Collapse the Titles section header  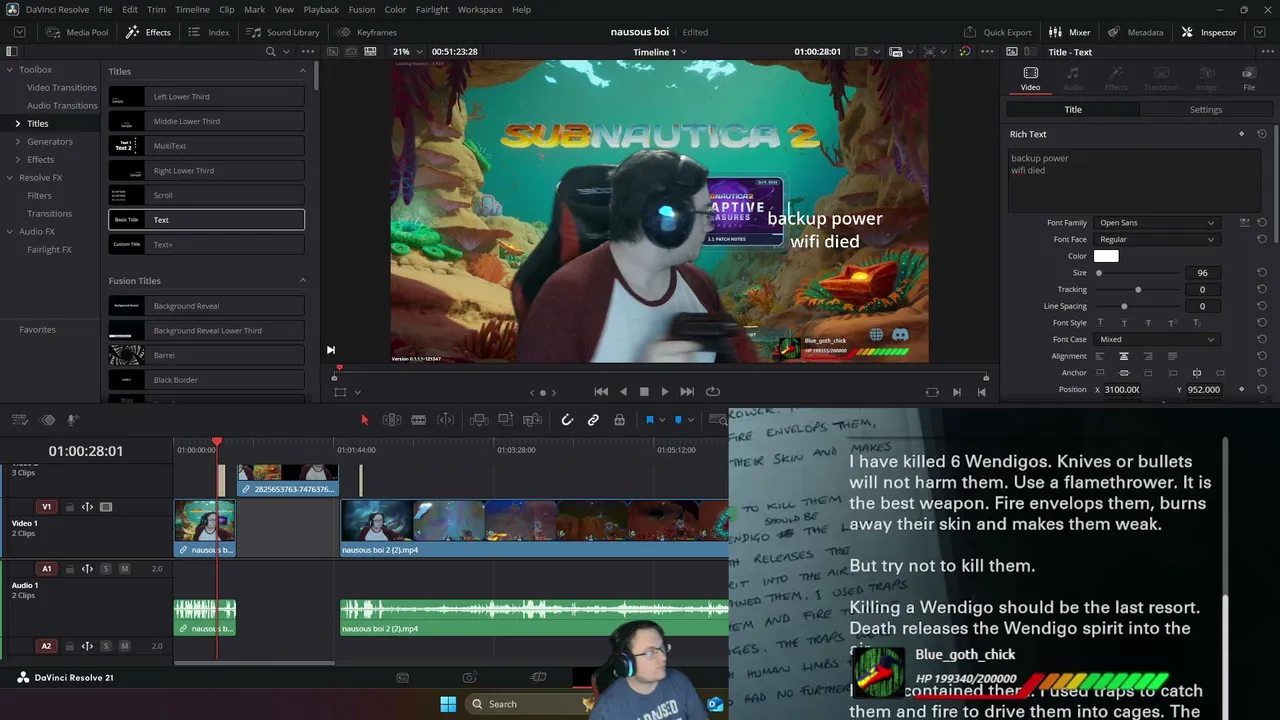303,71
